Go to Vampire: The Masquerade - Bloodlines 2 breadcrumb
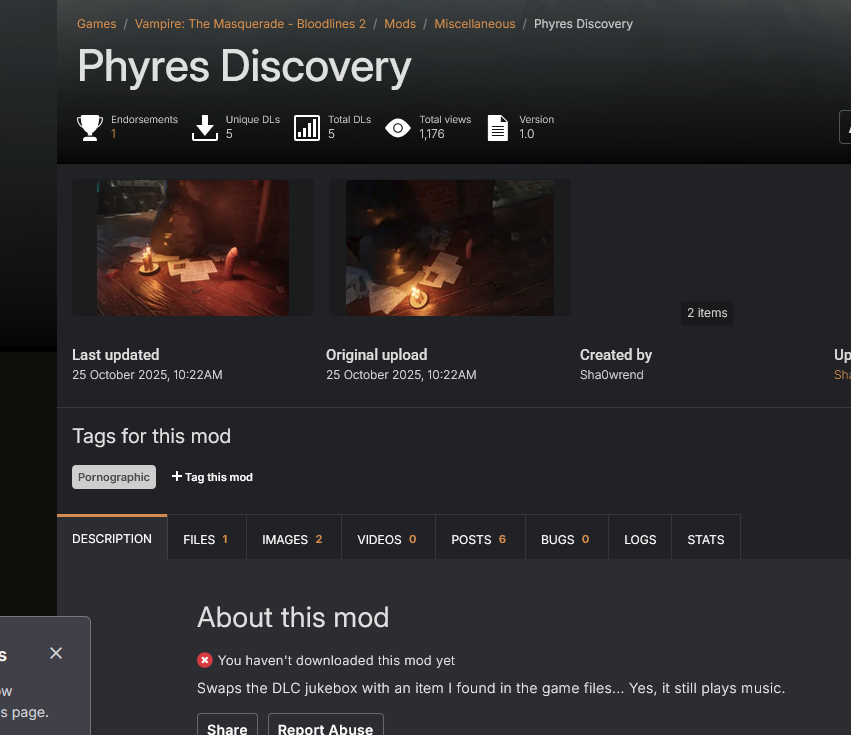The width and height of the screenshot is (851, 735). click(250, 24)
